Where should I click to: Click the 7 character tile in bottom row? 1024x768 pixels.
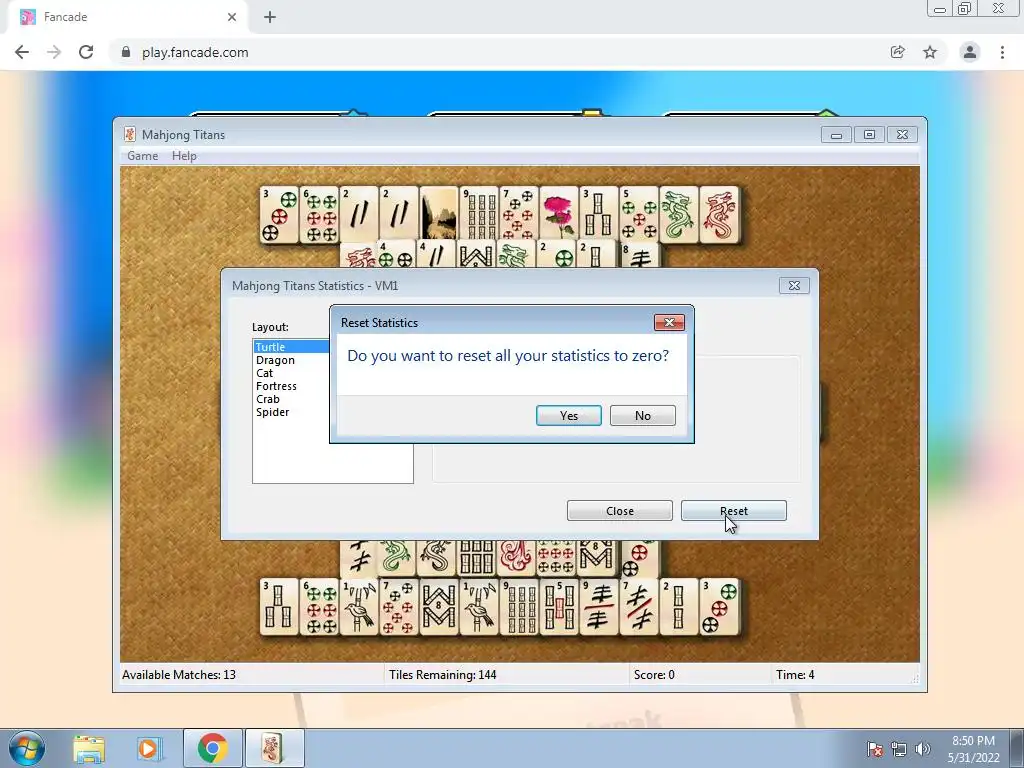point(638,607)
